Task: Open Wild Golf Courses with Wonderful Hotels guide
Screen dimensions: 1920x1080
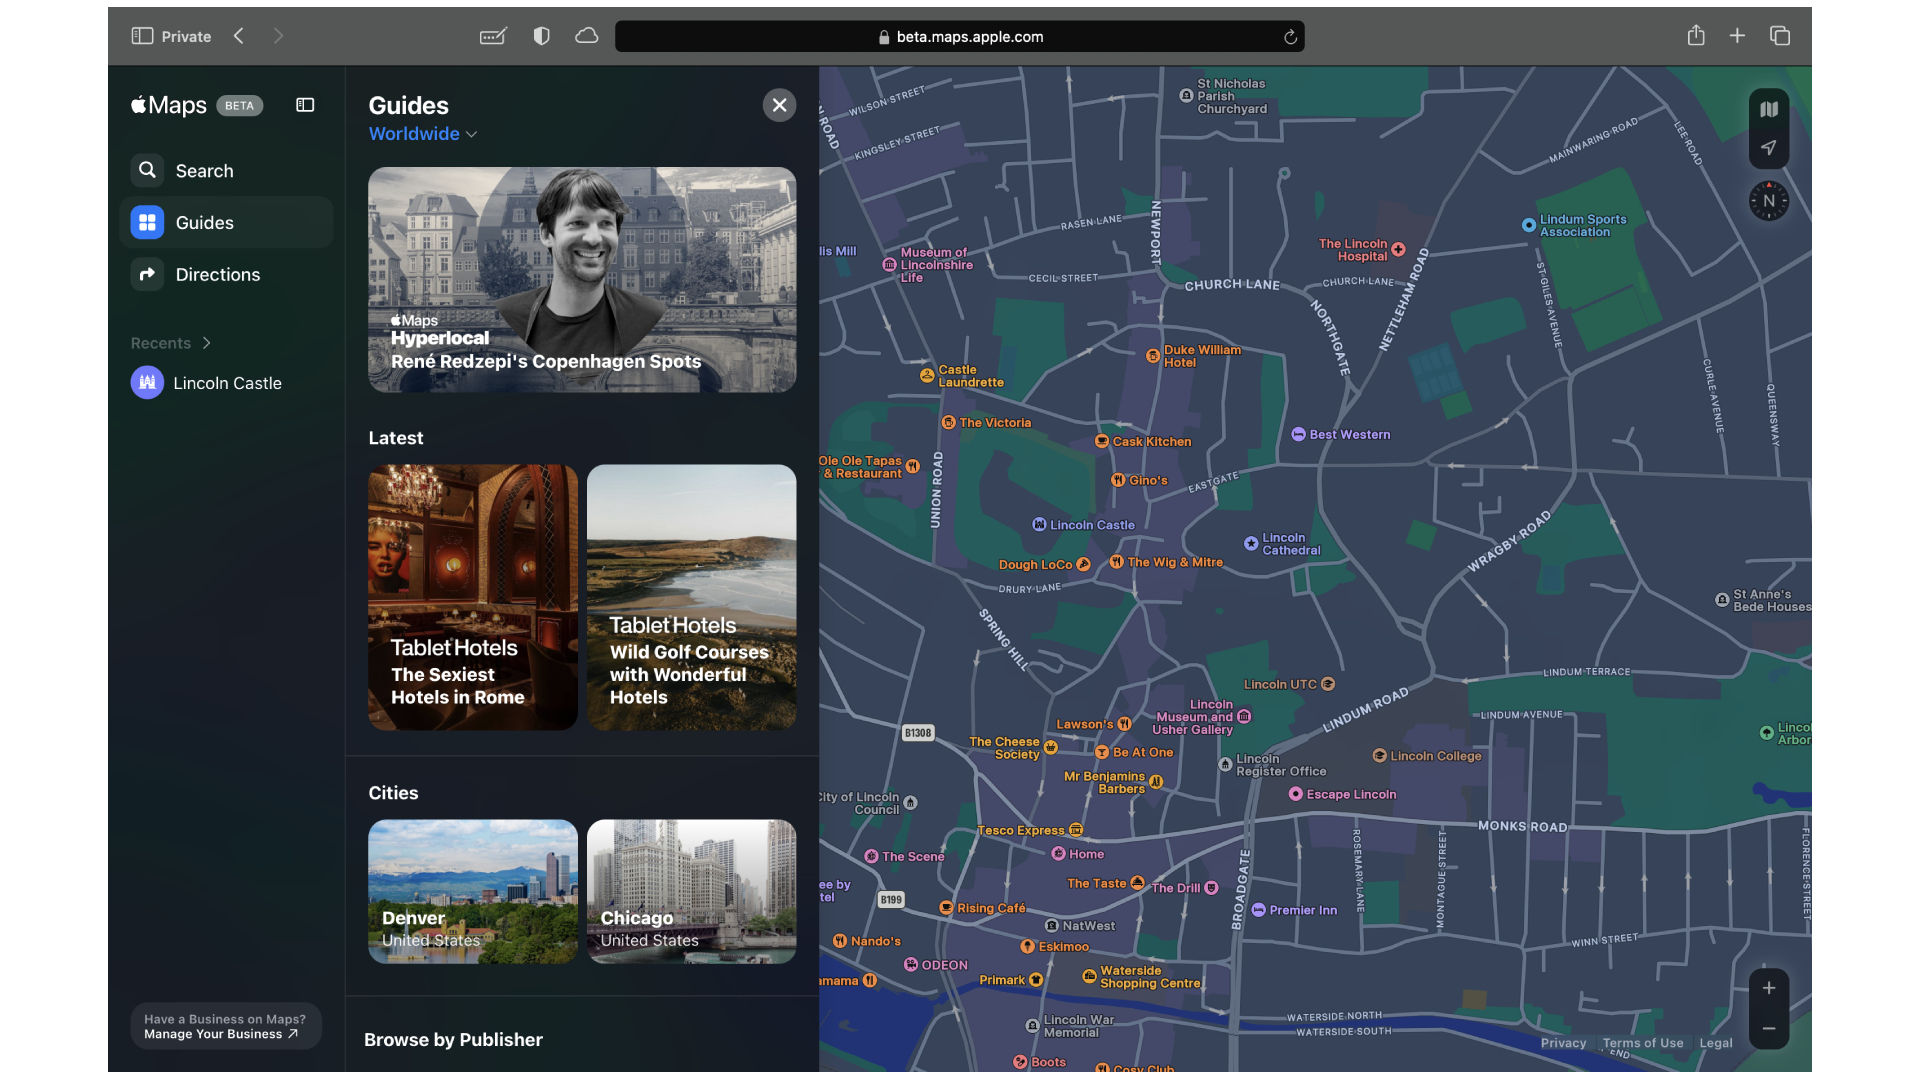Action: 692,597
